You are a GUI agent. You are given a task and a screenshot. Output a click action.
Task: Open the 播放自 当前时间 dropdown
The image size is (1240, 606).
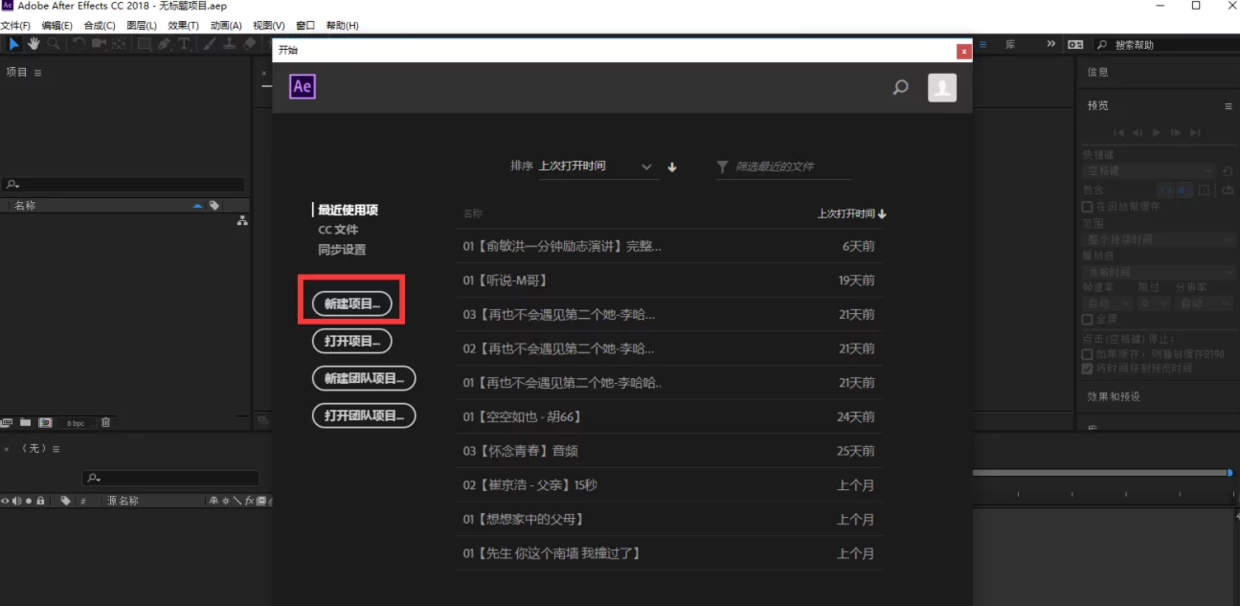click(1160, 272)
